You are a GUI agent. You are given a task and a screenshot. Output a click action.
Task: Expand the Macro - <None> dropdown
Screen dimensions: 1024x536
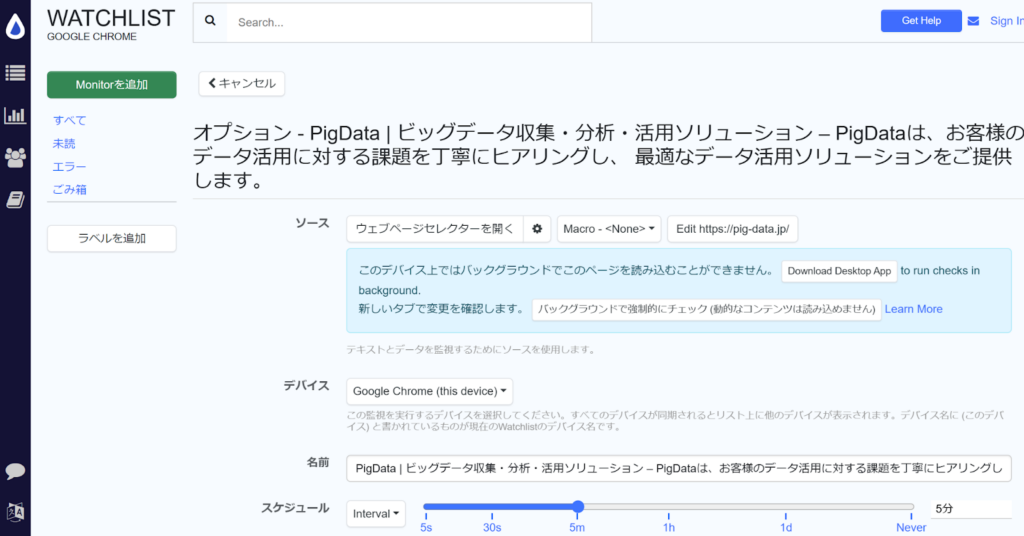coord(609,229)
